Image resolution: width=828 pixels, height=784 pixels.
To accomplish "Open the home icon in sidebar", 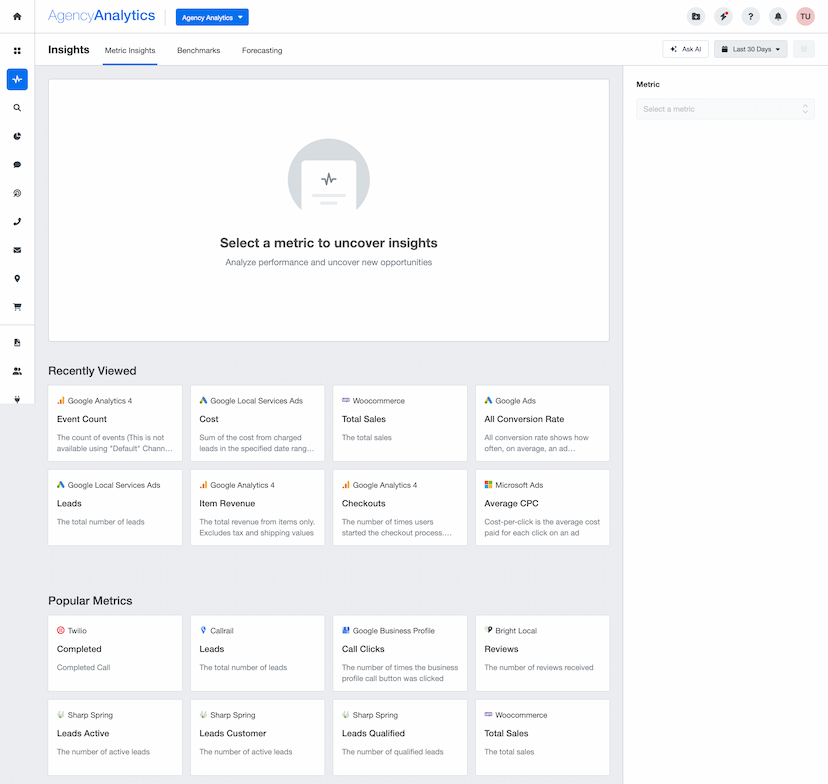I will tap(17, 16).
